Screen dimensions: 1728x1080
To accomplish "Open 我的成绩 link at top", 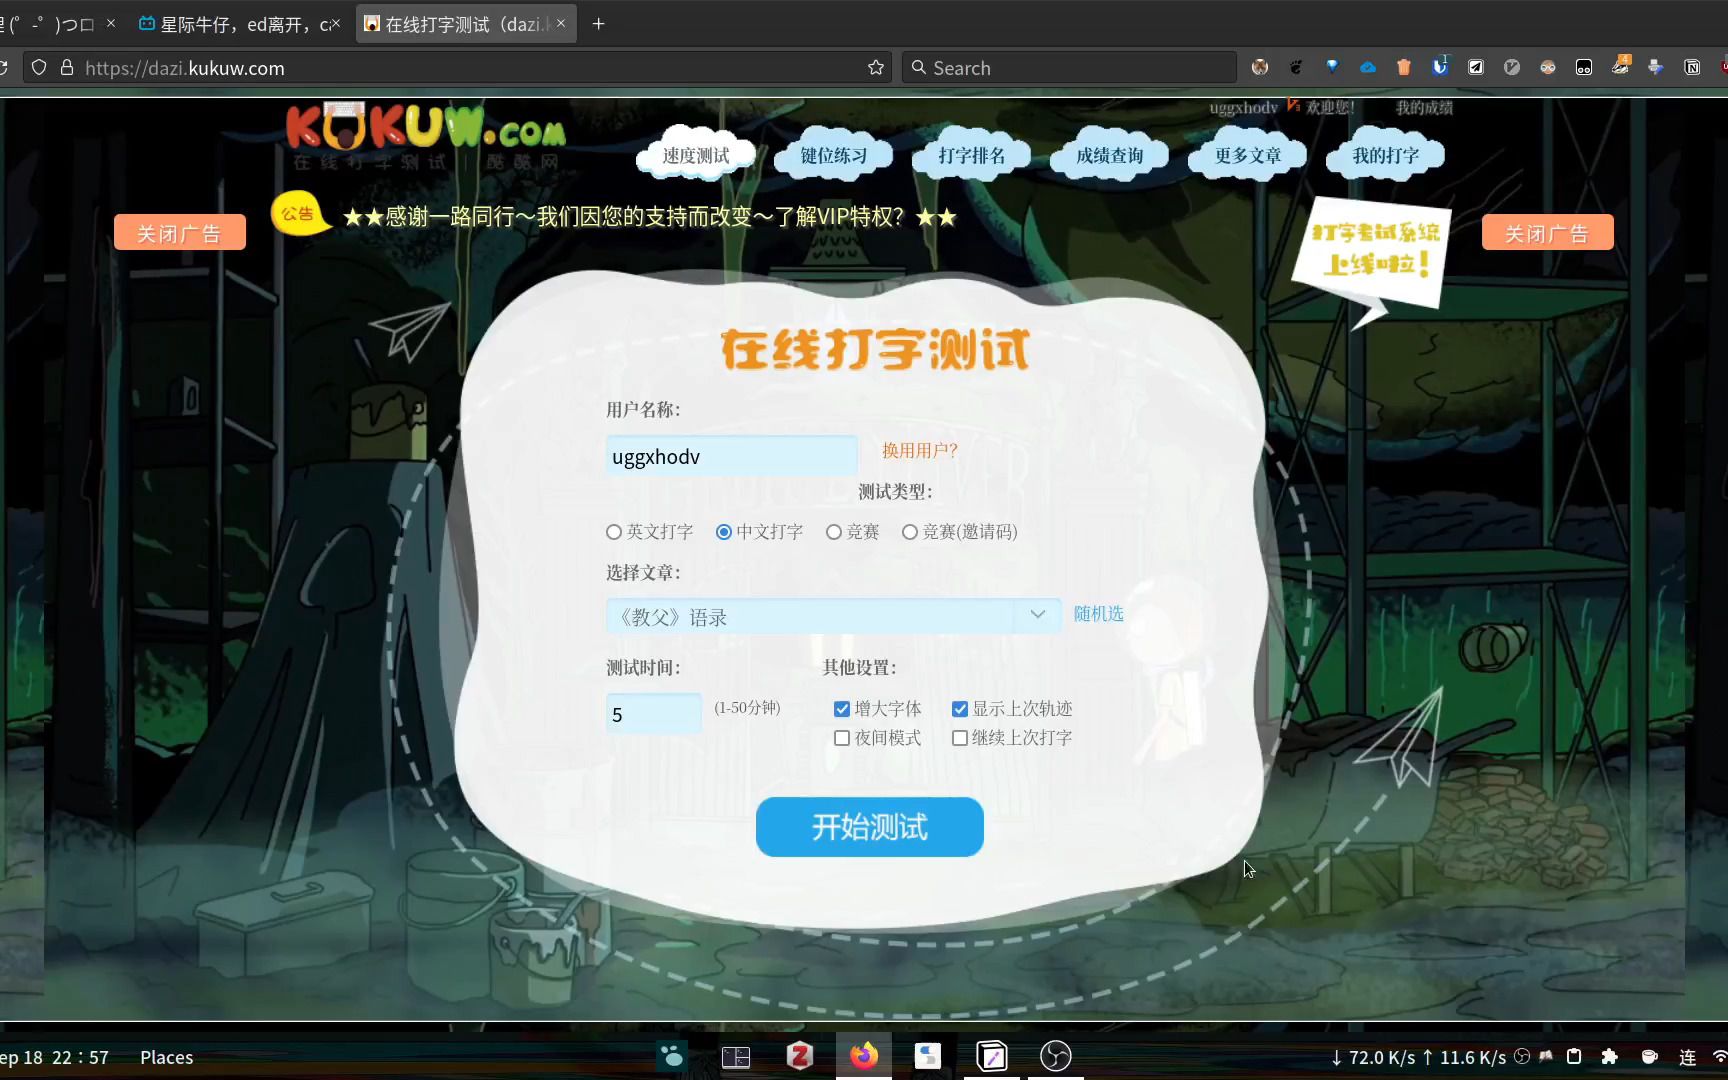I will 1425,108.
